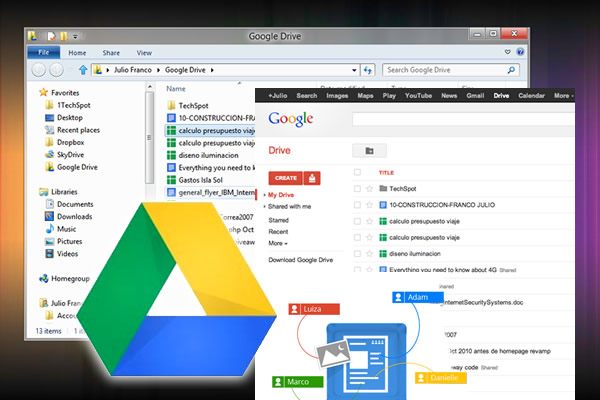The image size is (600, 400).
Task: Click the scroll-up arrow of navigation pane scrollbar
Action: coord(150,87)
